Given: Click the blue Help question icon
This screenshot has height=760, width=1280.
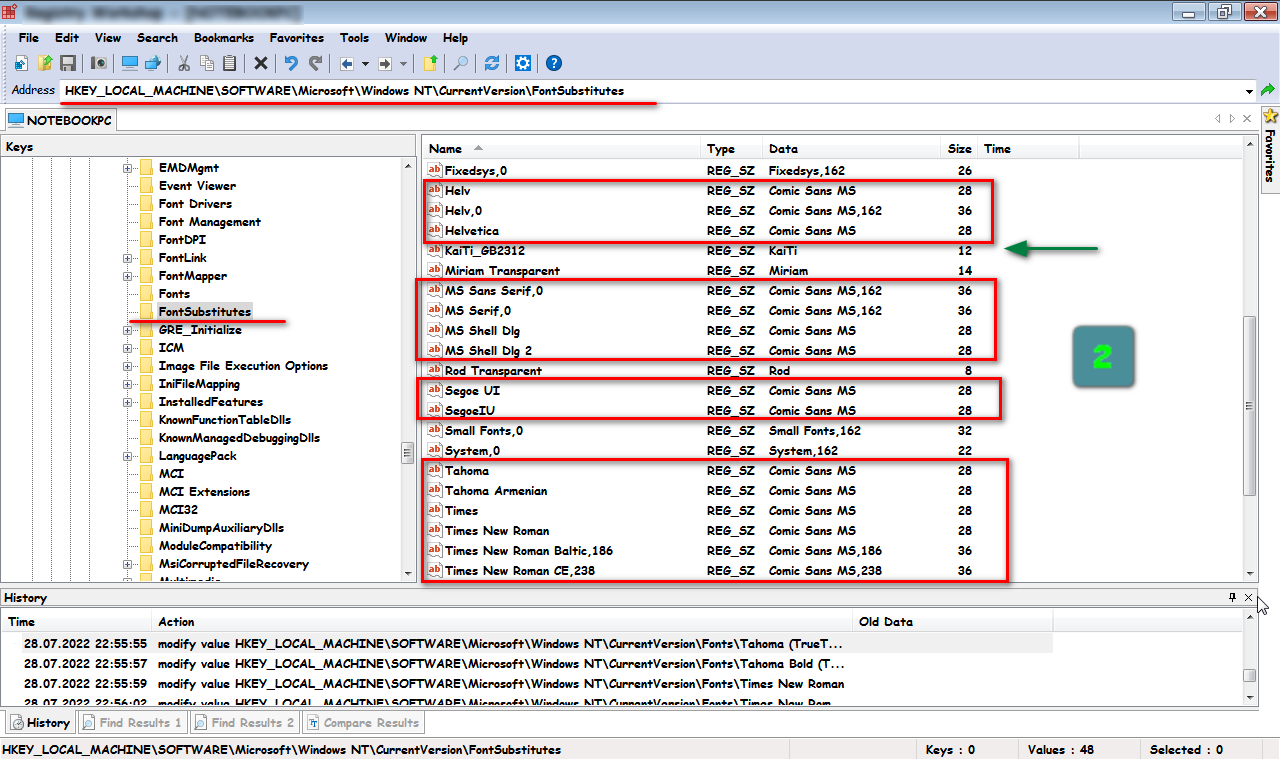Looking at the screenshot, I should pos(554,63).
